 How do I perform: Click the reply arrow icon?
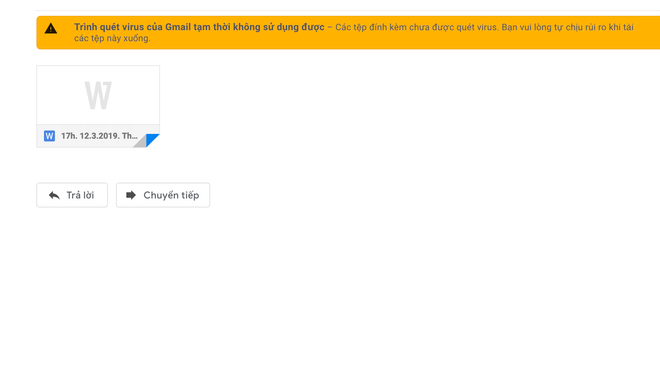click(x=54, y=195)
